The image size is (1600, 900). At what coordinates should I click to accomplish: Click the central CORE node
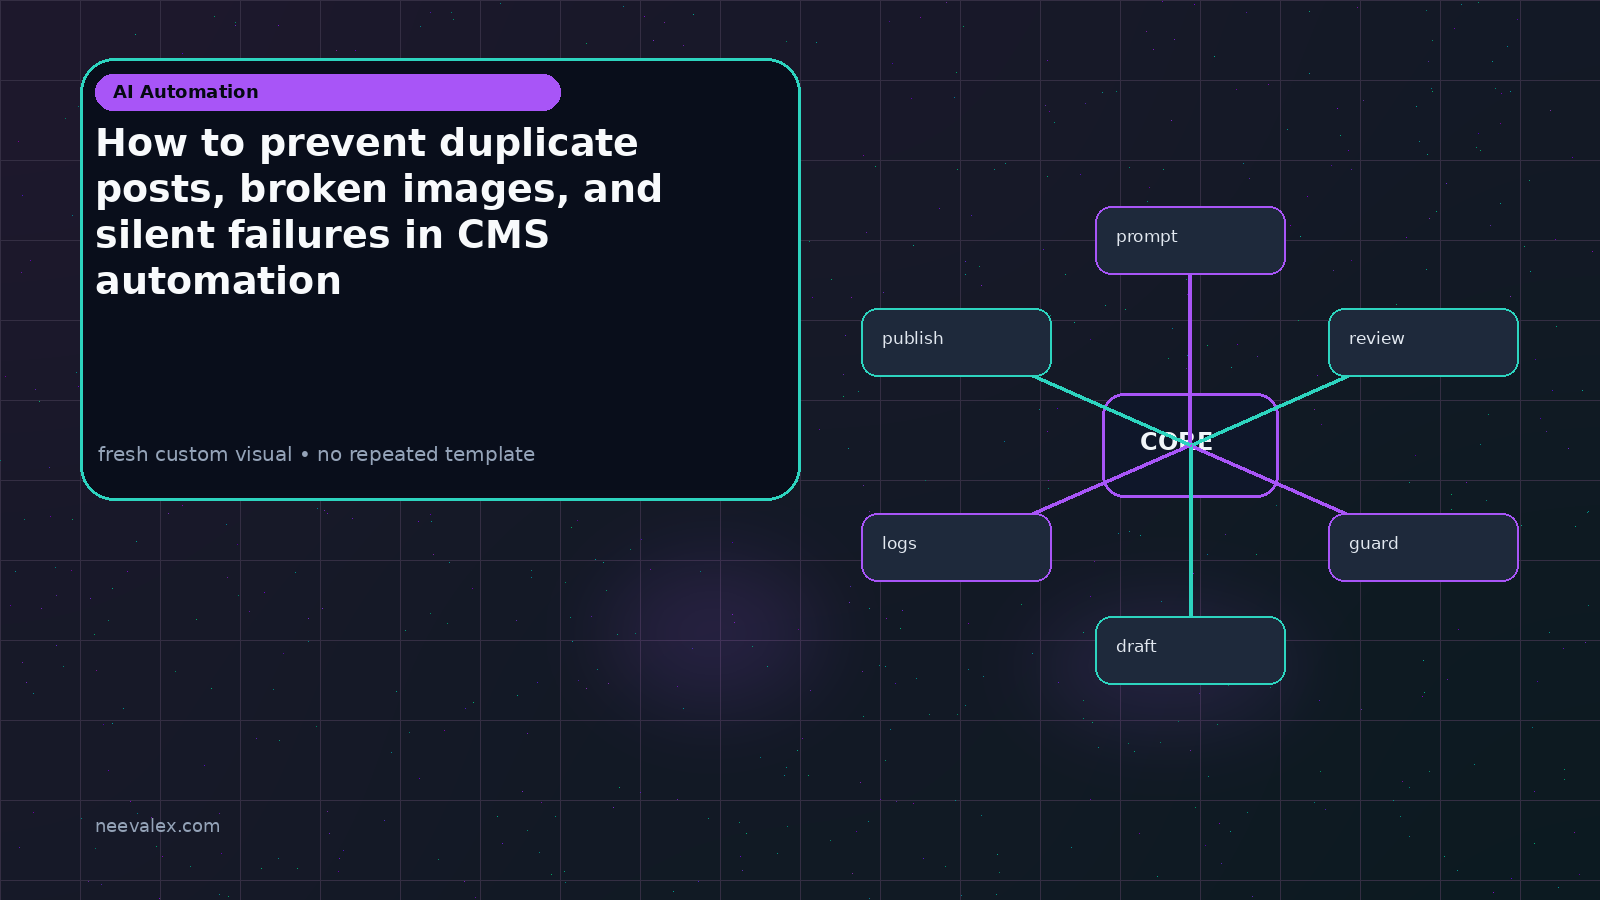(1190, 445)
